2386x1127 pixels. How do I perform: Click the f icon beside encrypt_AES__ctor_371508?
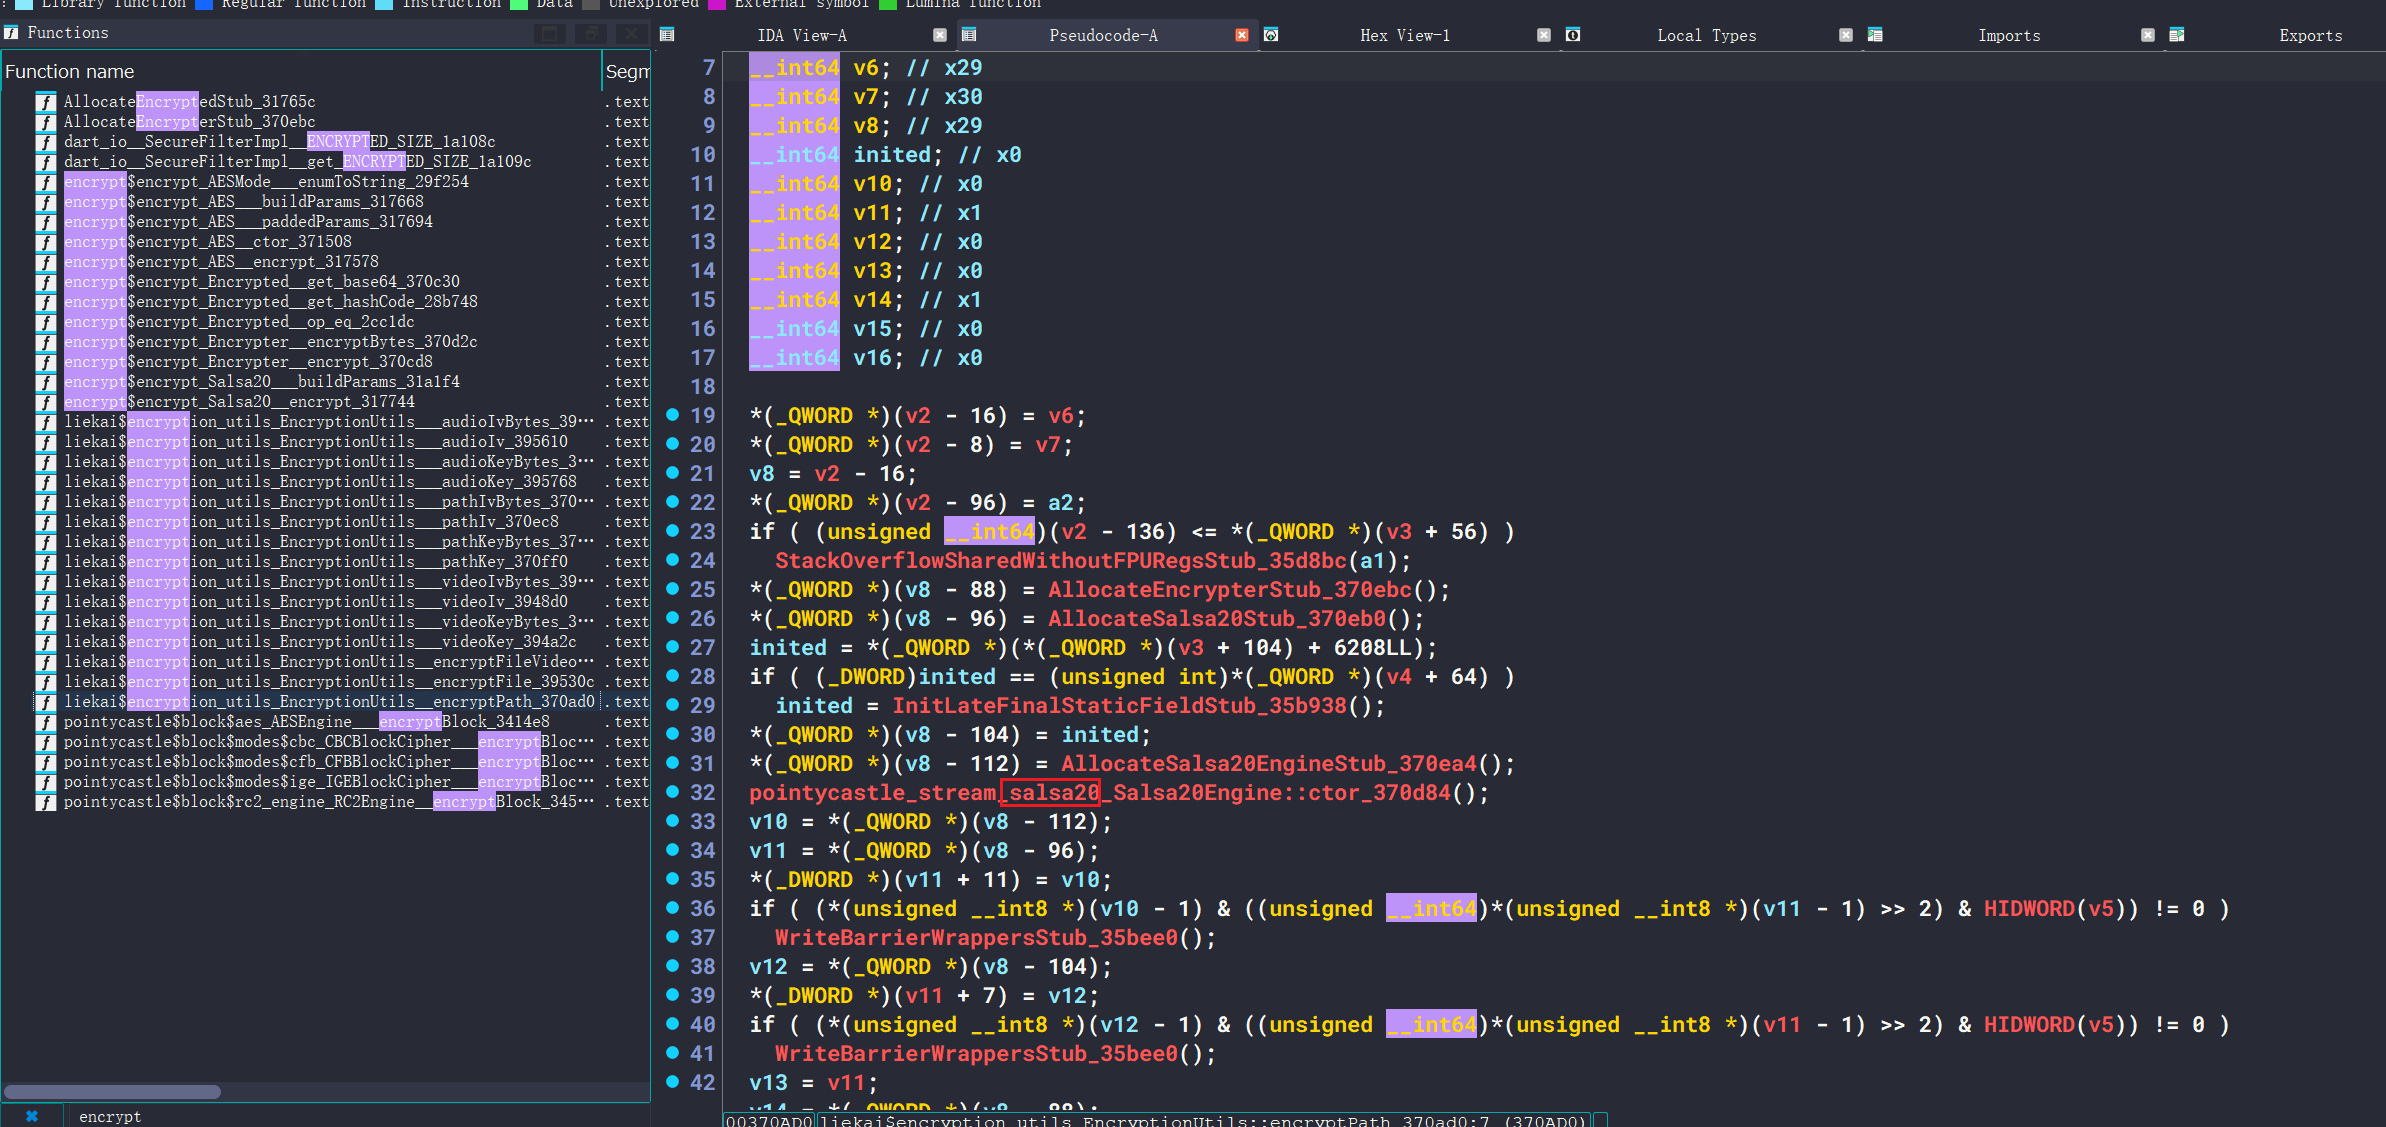coord(45,242)
